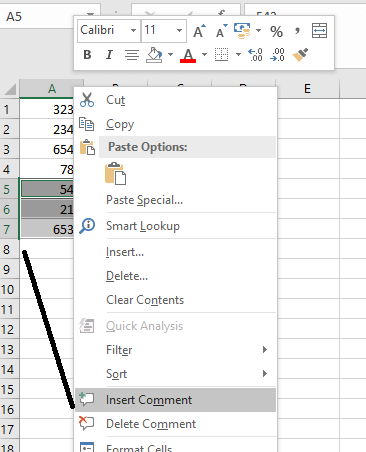Click cell containing 653
The image size is (366, 452).
[47, 229]
